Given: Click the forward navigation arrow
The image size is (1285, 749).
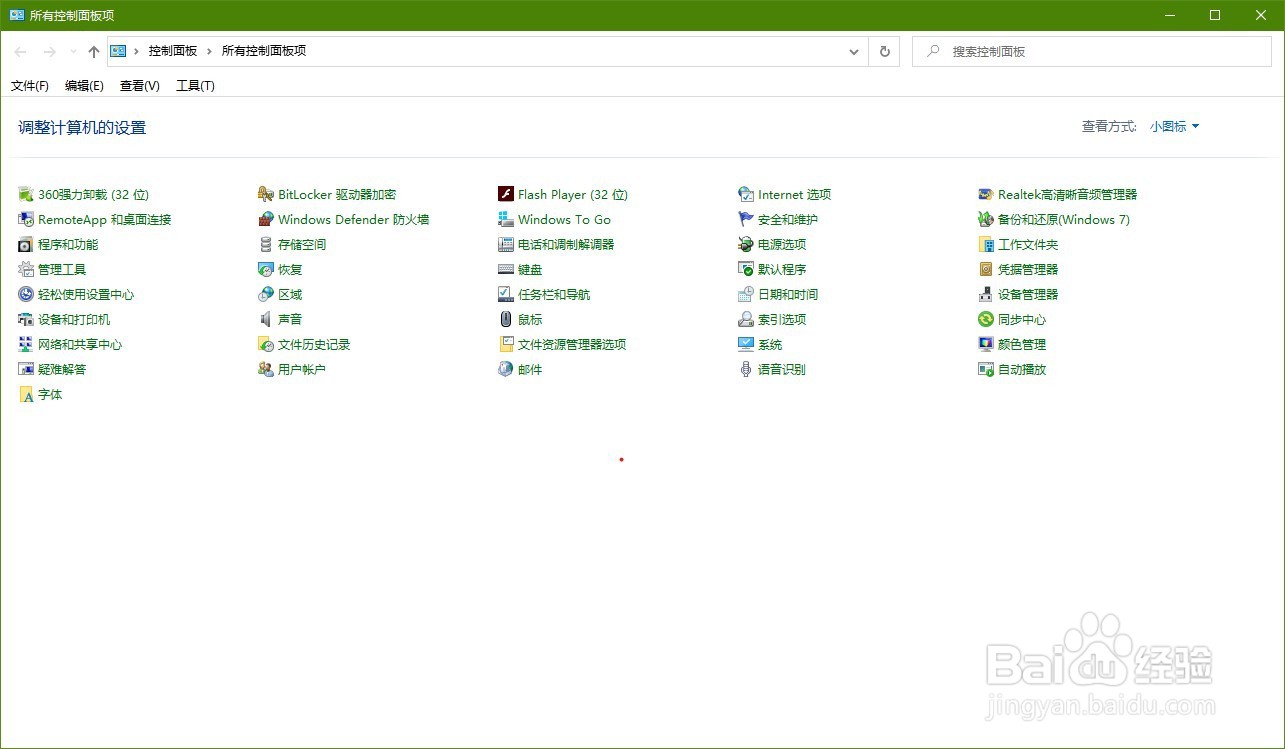Looking at the screenshot, I should coord(49,51).
